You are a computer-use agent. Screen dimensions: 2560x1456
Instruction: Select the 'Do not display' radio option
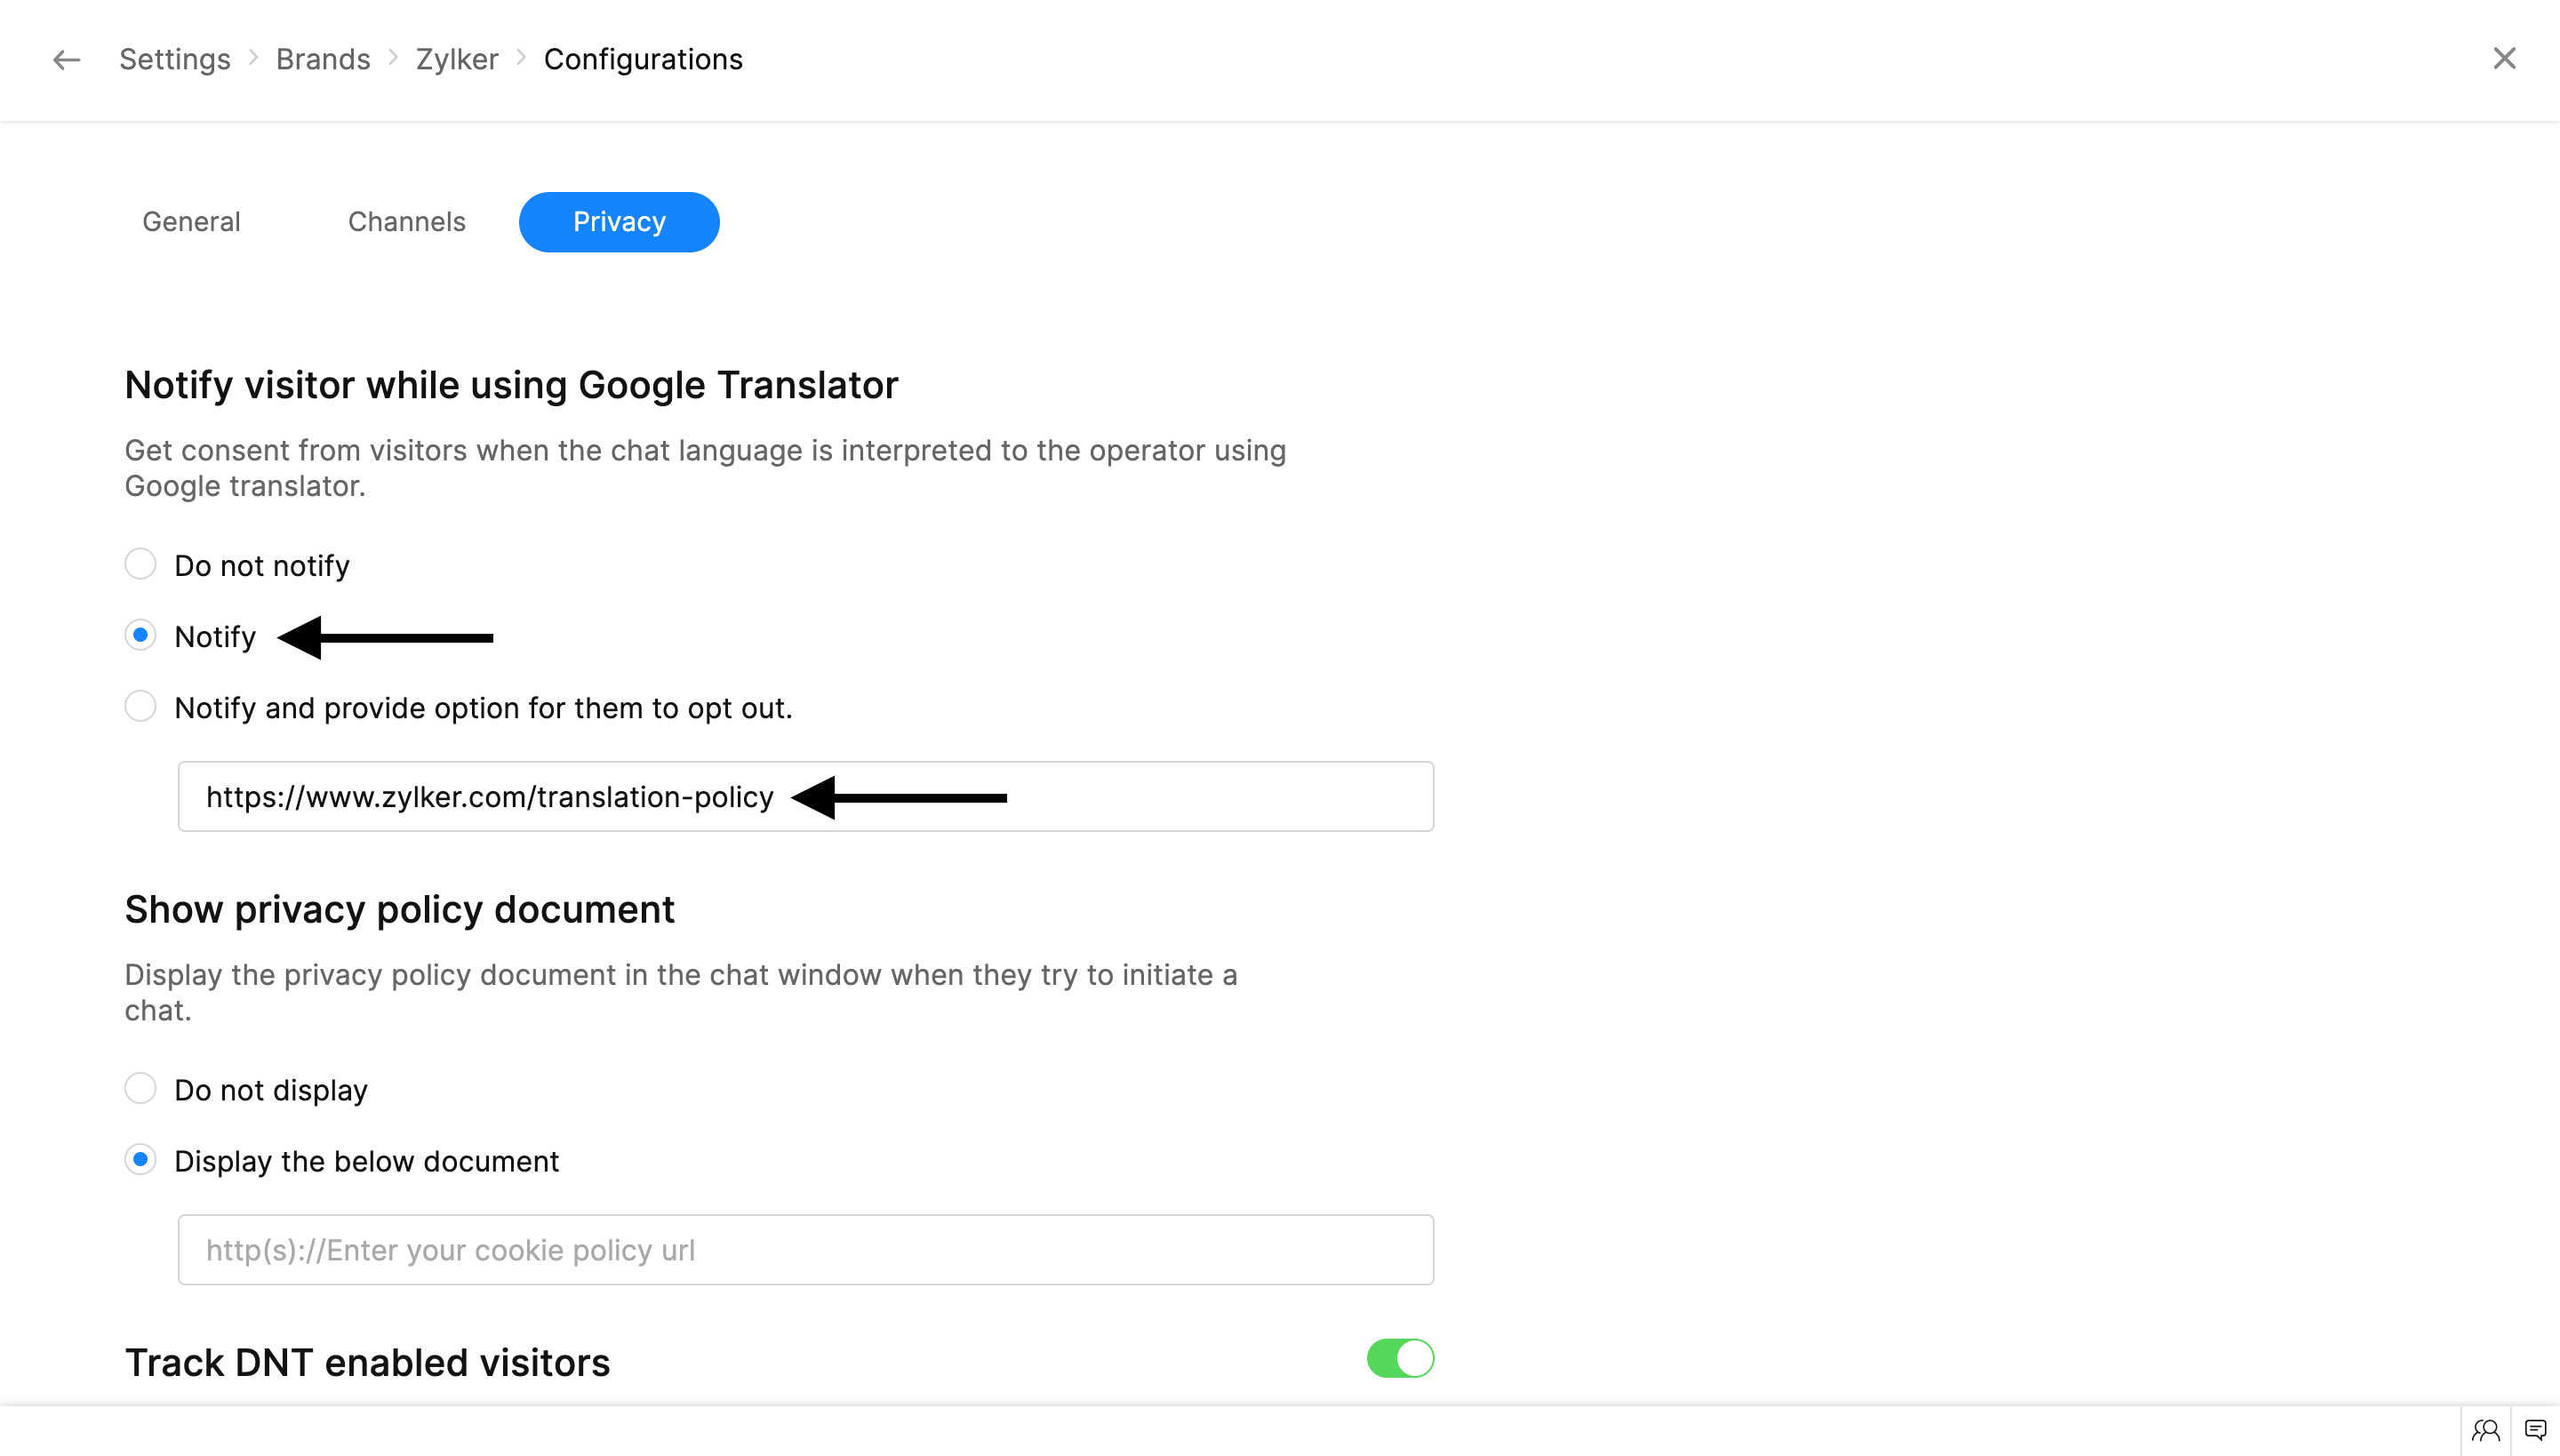pyautogui.click(x=141, y=1089)
